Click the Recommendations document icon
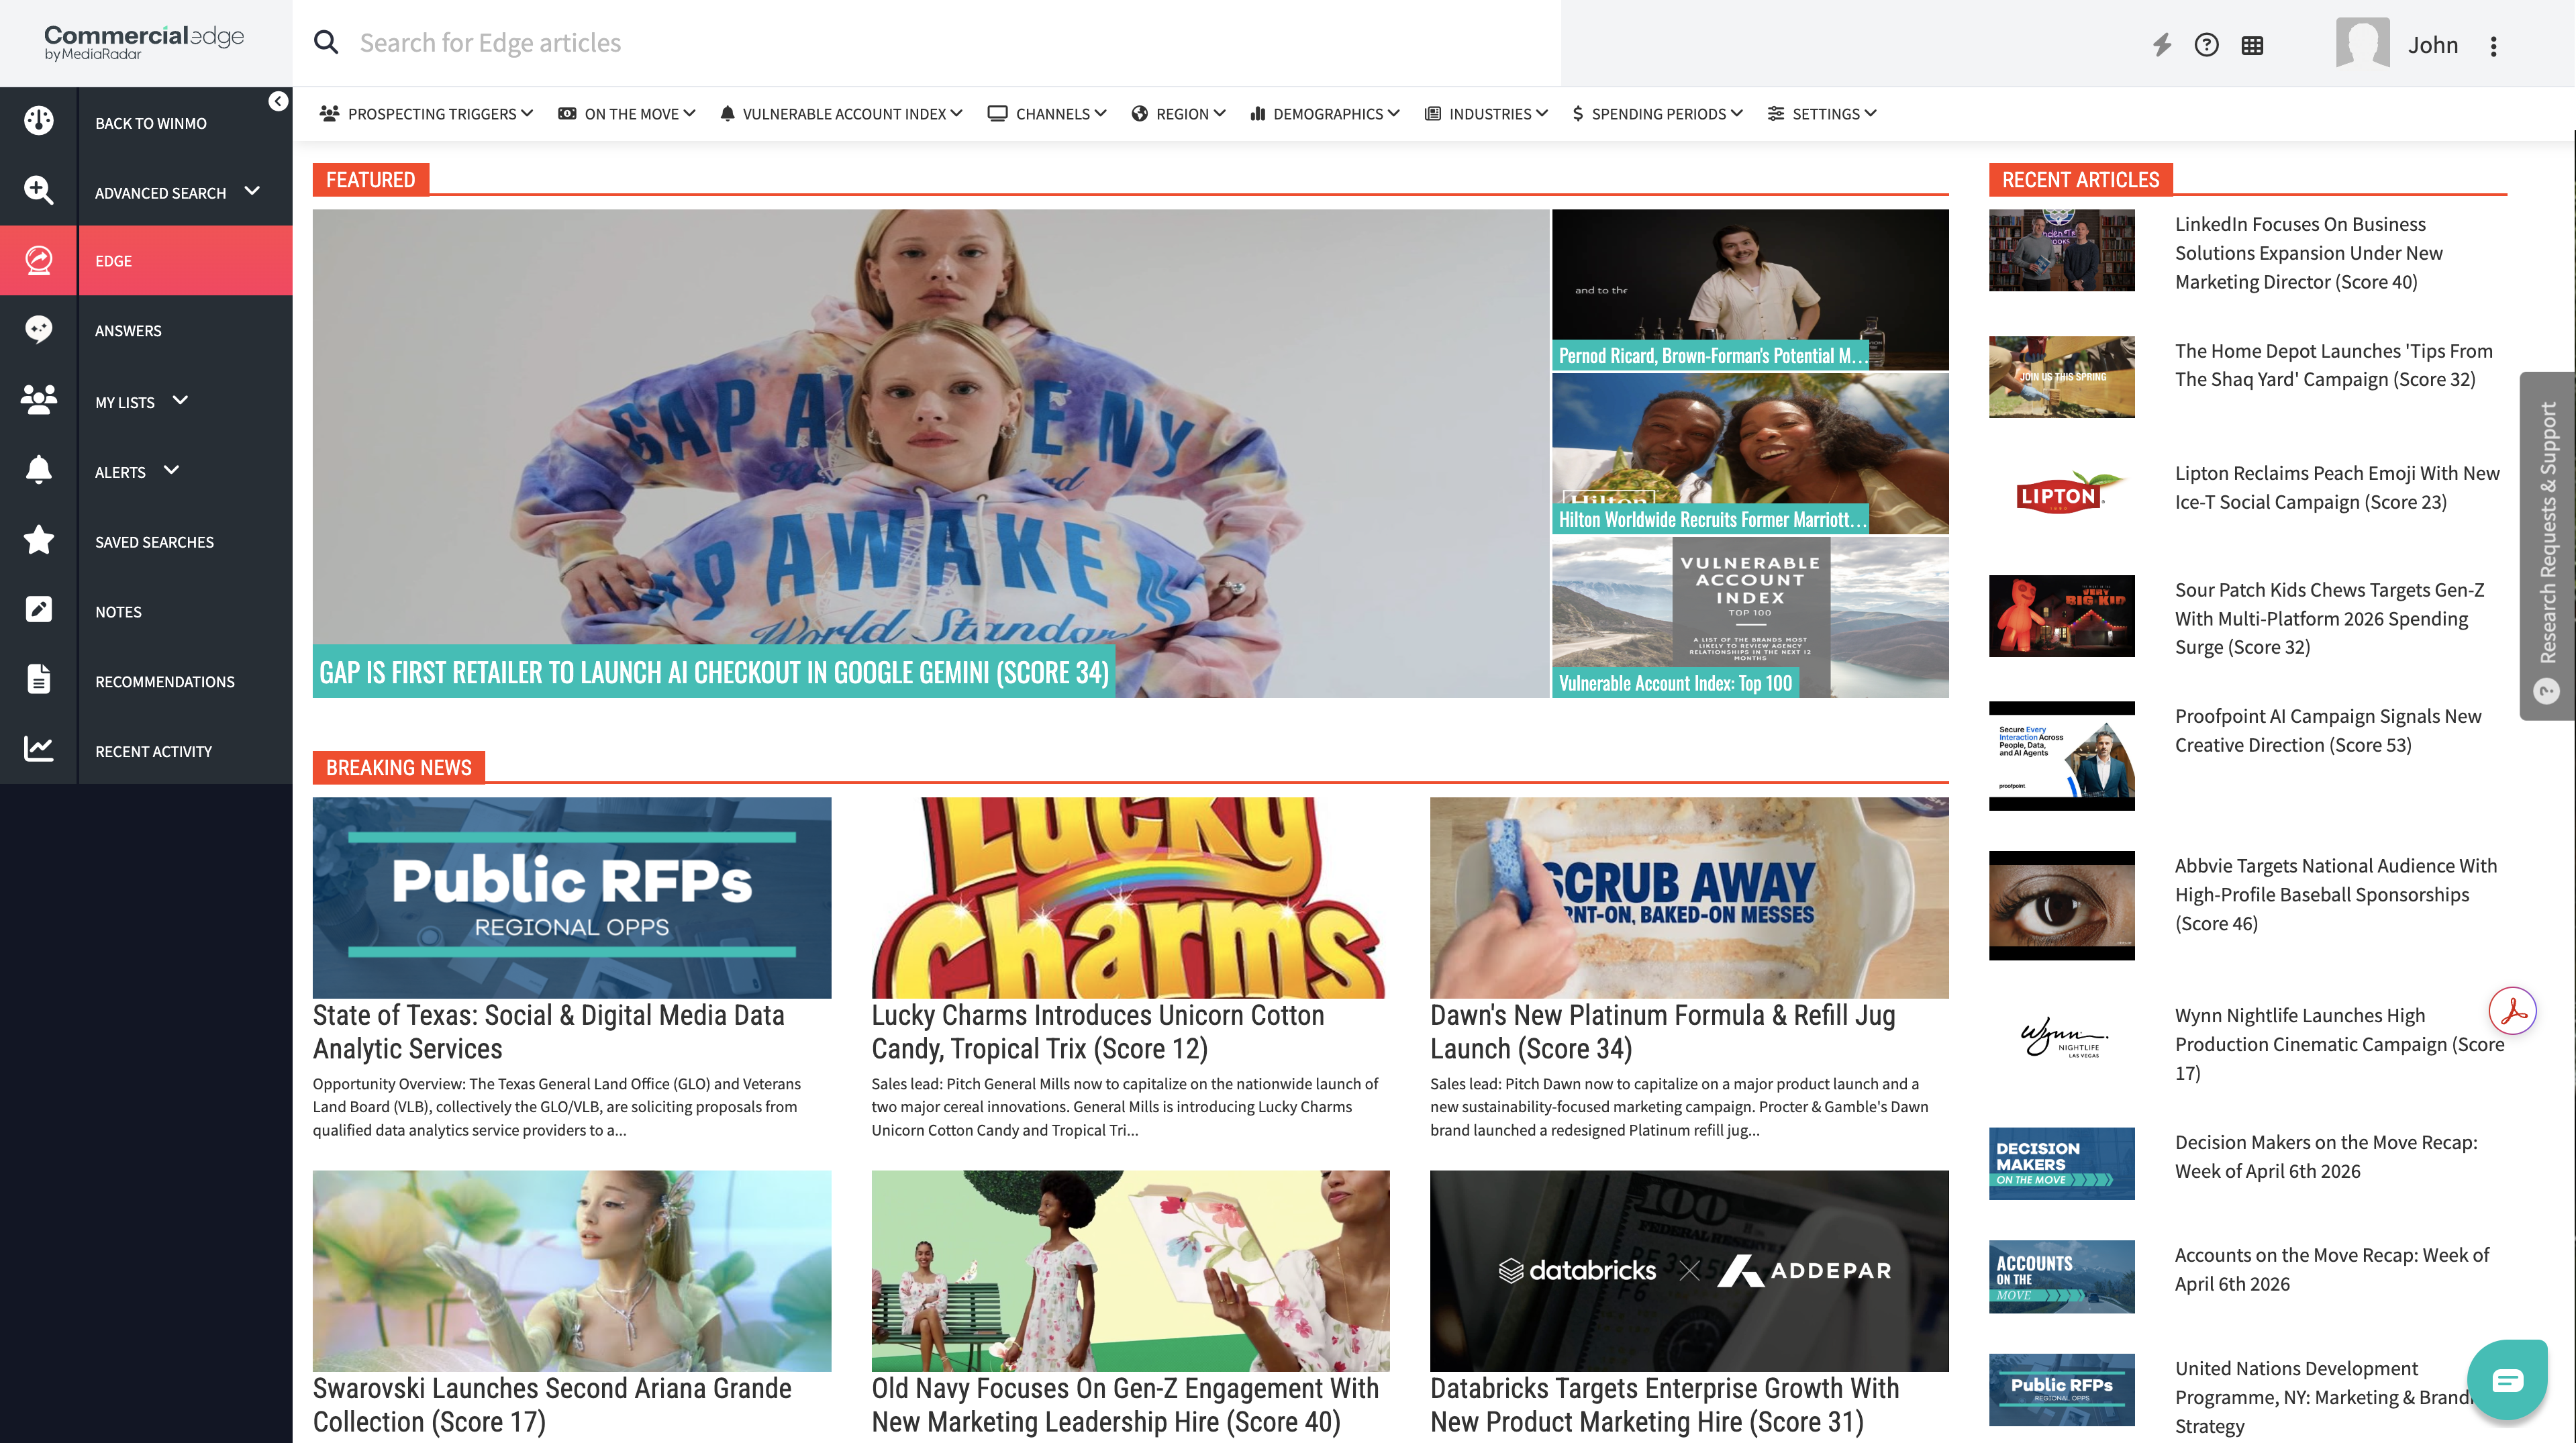 39,679
